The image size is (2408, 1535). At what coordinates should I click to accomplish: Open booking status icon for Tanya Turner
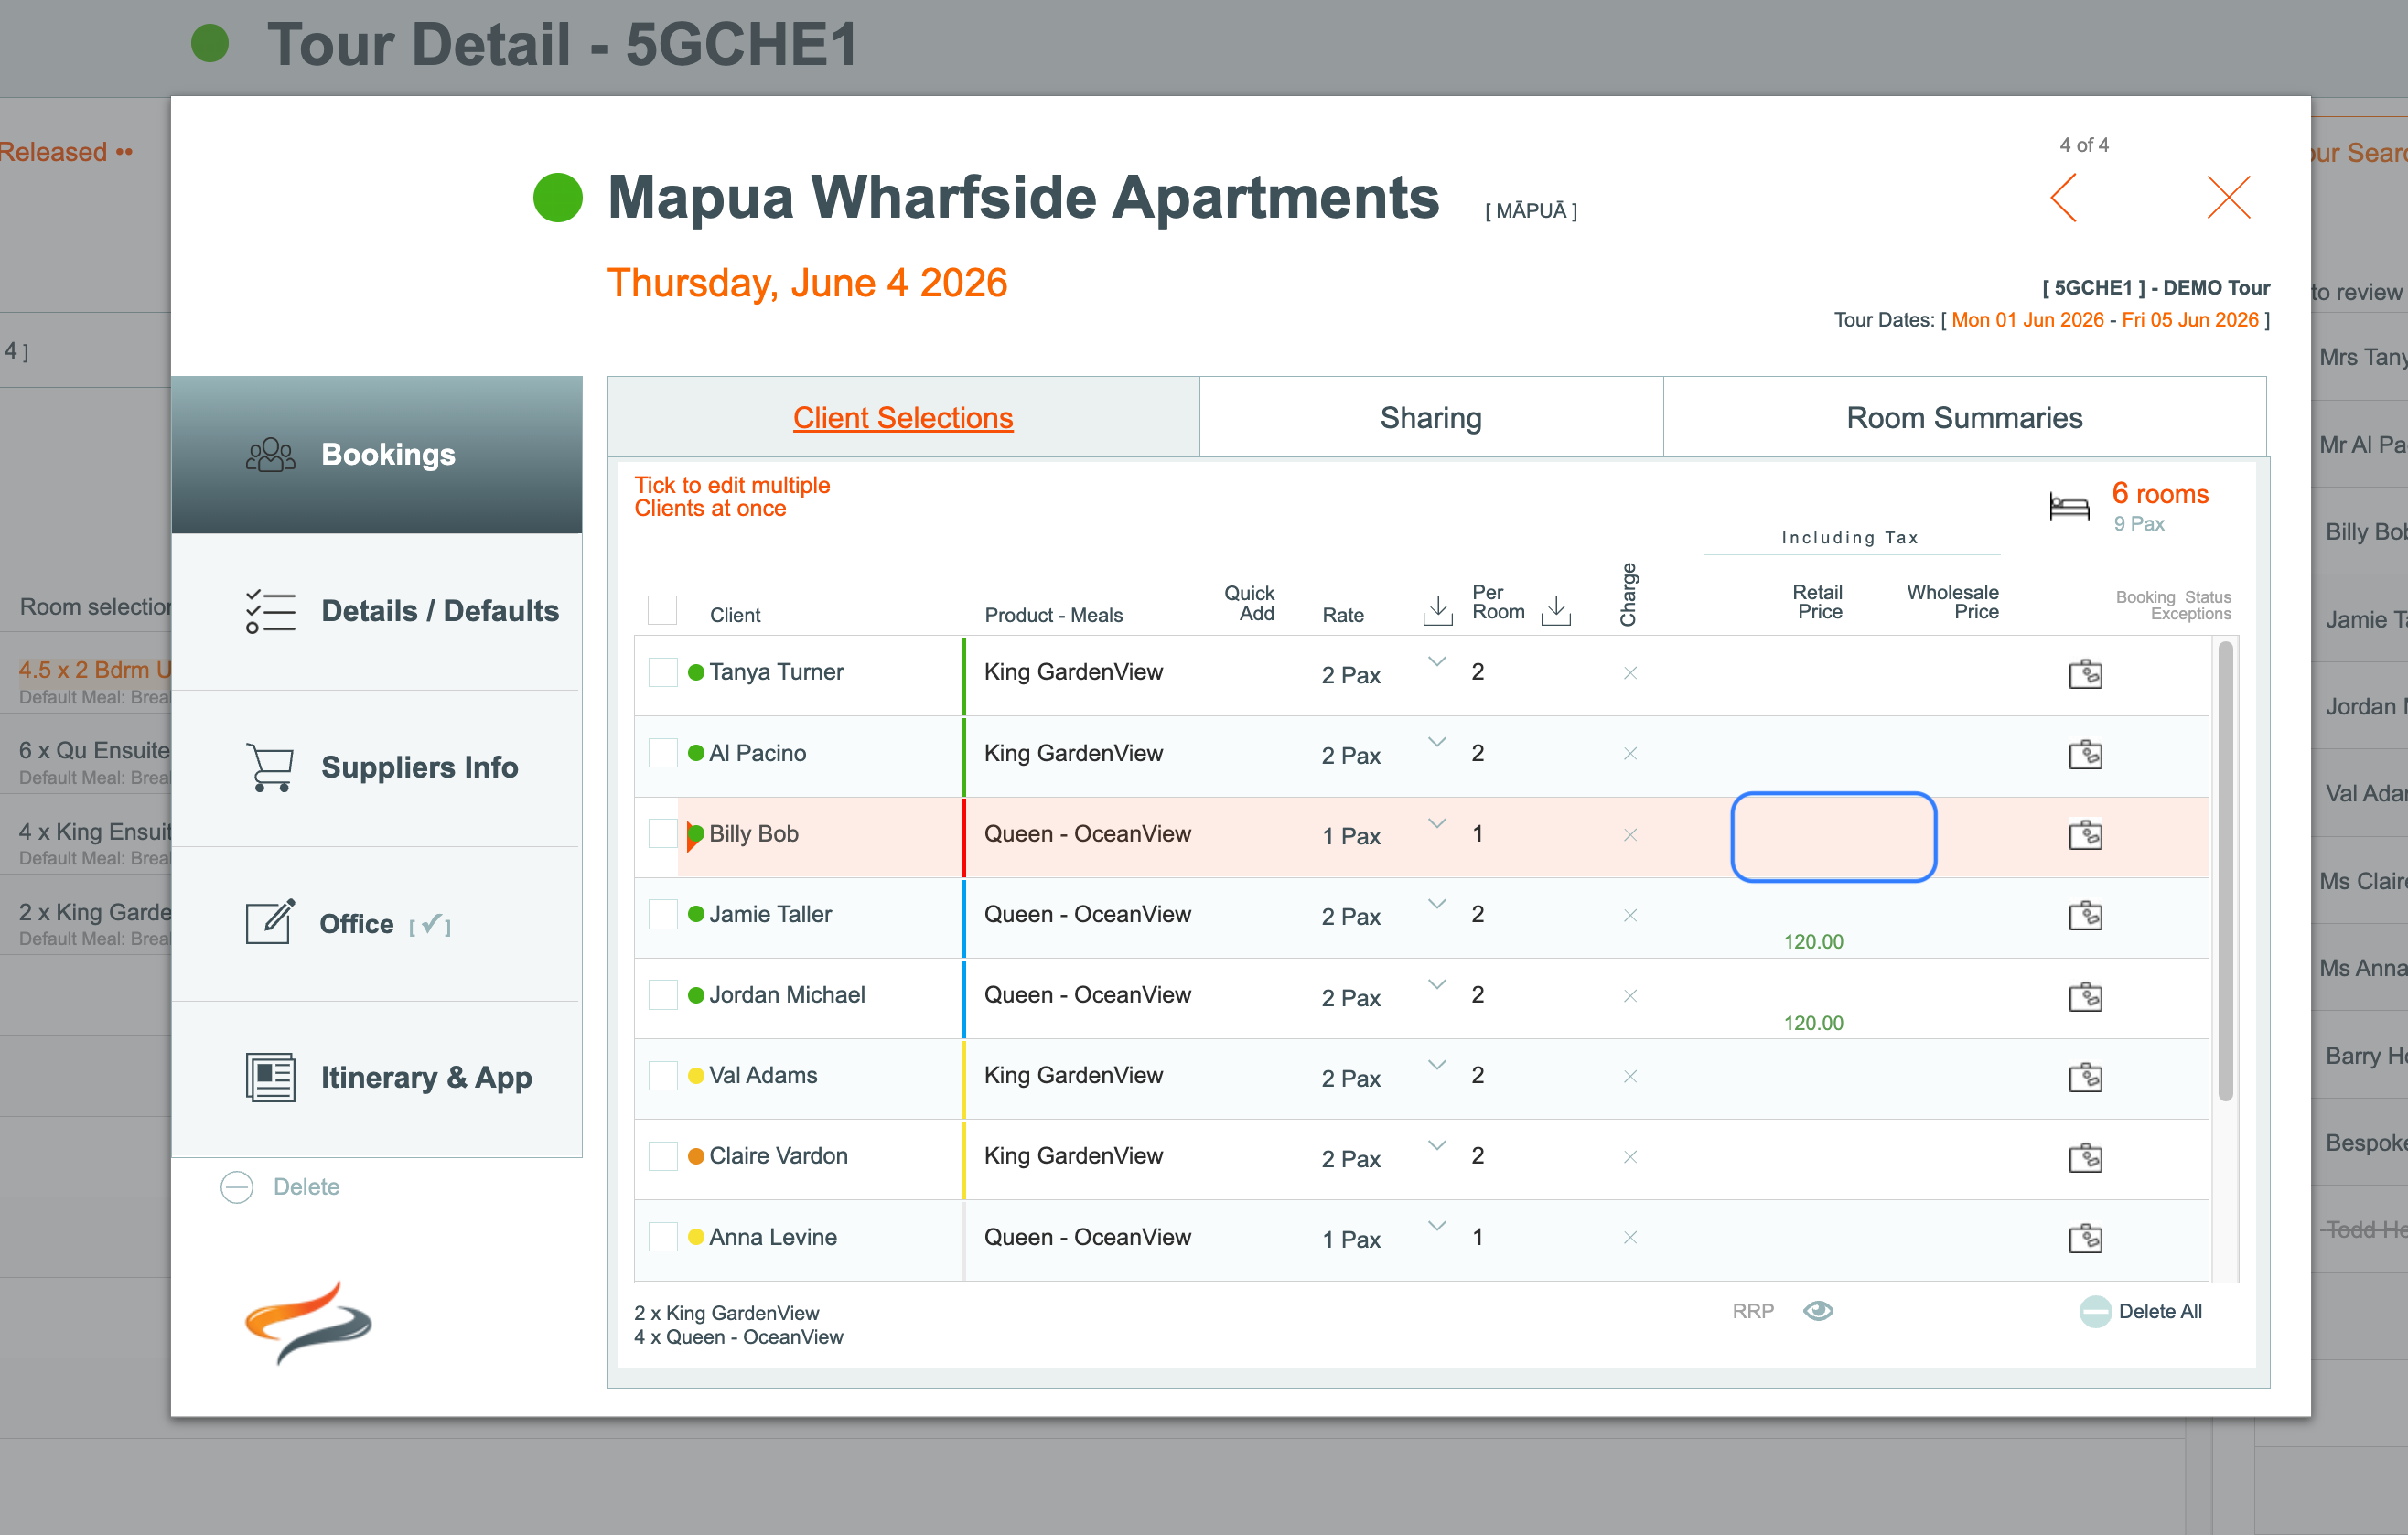tap(2084, 674)
